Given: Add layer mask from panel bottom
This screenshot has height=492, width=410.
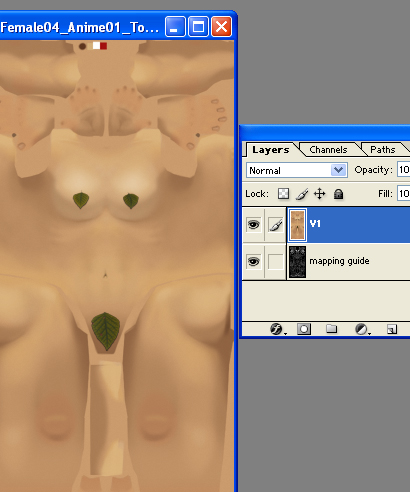Looking at the screenshot, I should [304, 329].
